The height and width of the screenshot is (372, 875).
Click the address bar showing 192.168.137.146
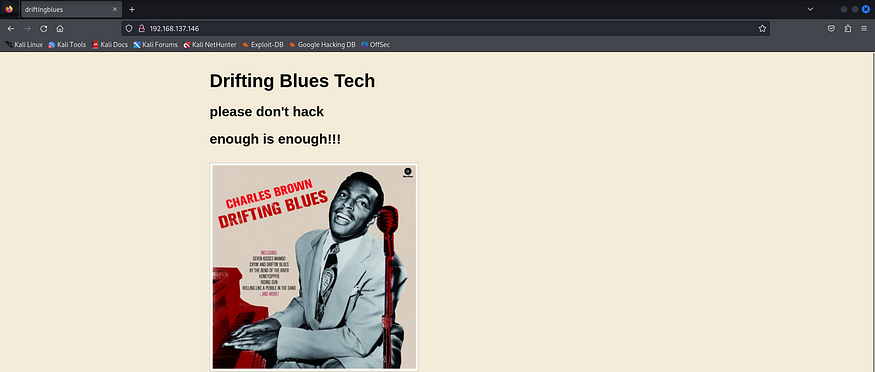tap(445, 28)
